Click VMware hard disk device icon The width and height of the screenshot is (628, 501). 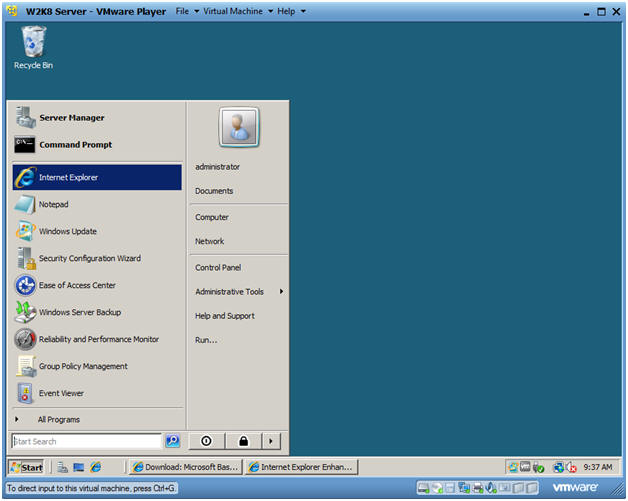pyautogui.click(x=423, y=488)
